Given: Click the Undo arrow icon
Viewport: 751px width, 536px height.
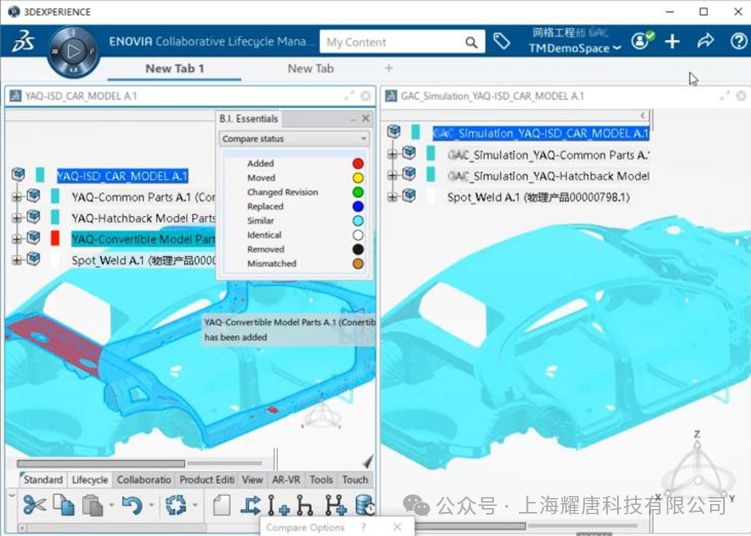Looking at the screenshot, I should (132, 505).
